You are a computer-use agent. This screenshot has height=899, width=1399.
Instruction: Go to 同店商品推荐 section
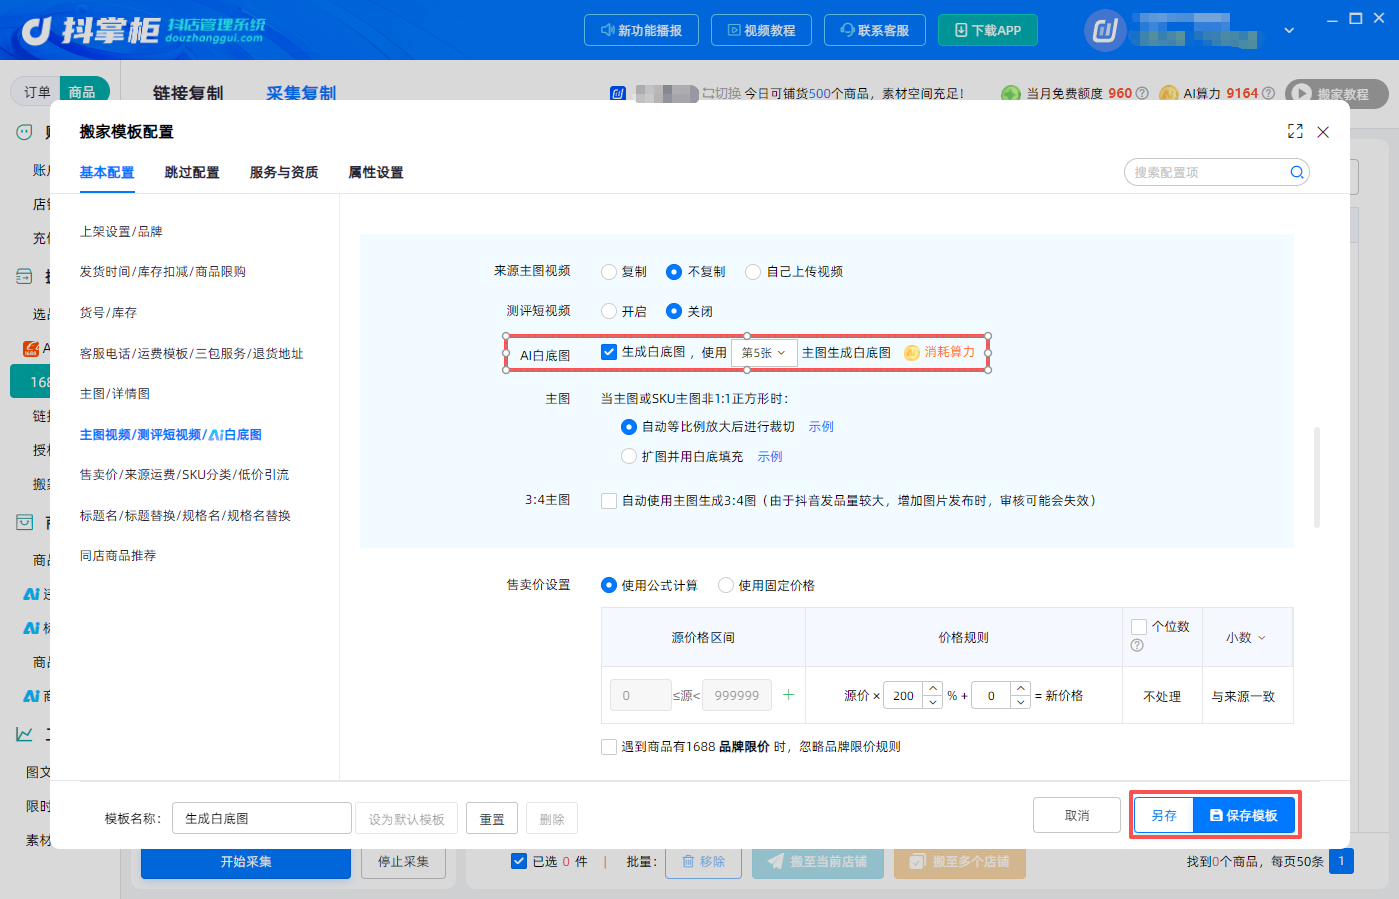118,556
